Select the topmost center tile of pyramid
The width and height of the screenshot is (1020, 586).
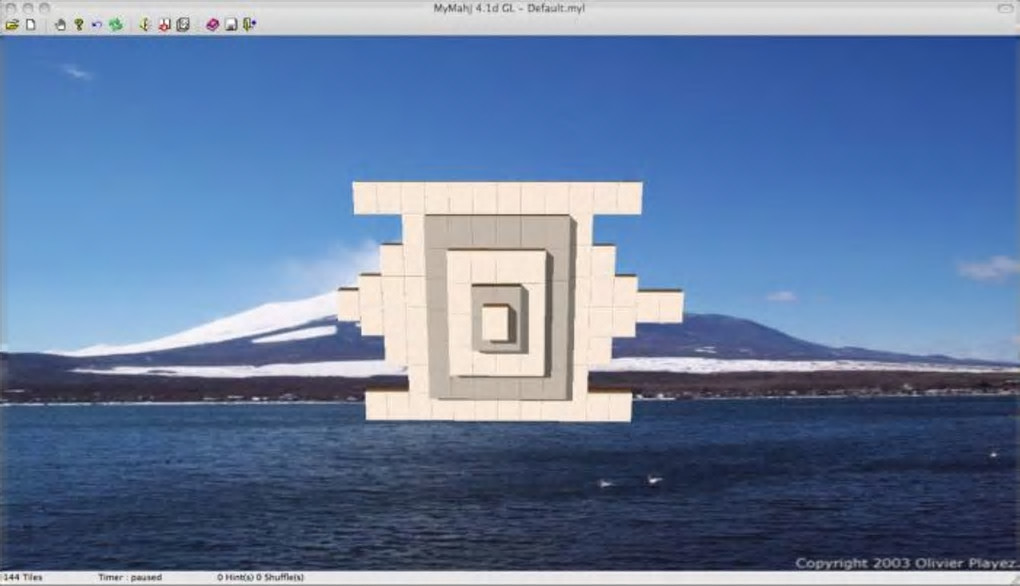coord(496,323)
